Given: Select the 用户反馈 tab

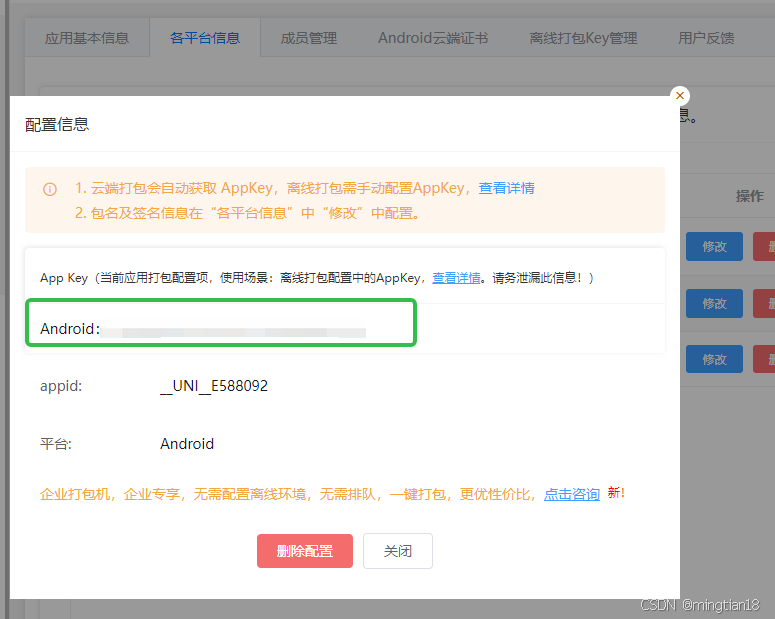Looking at the screenshot, I should 706,38.
